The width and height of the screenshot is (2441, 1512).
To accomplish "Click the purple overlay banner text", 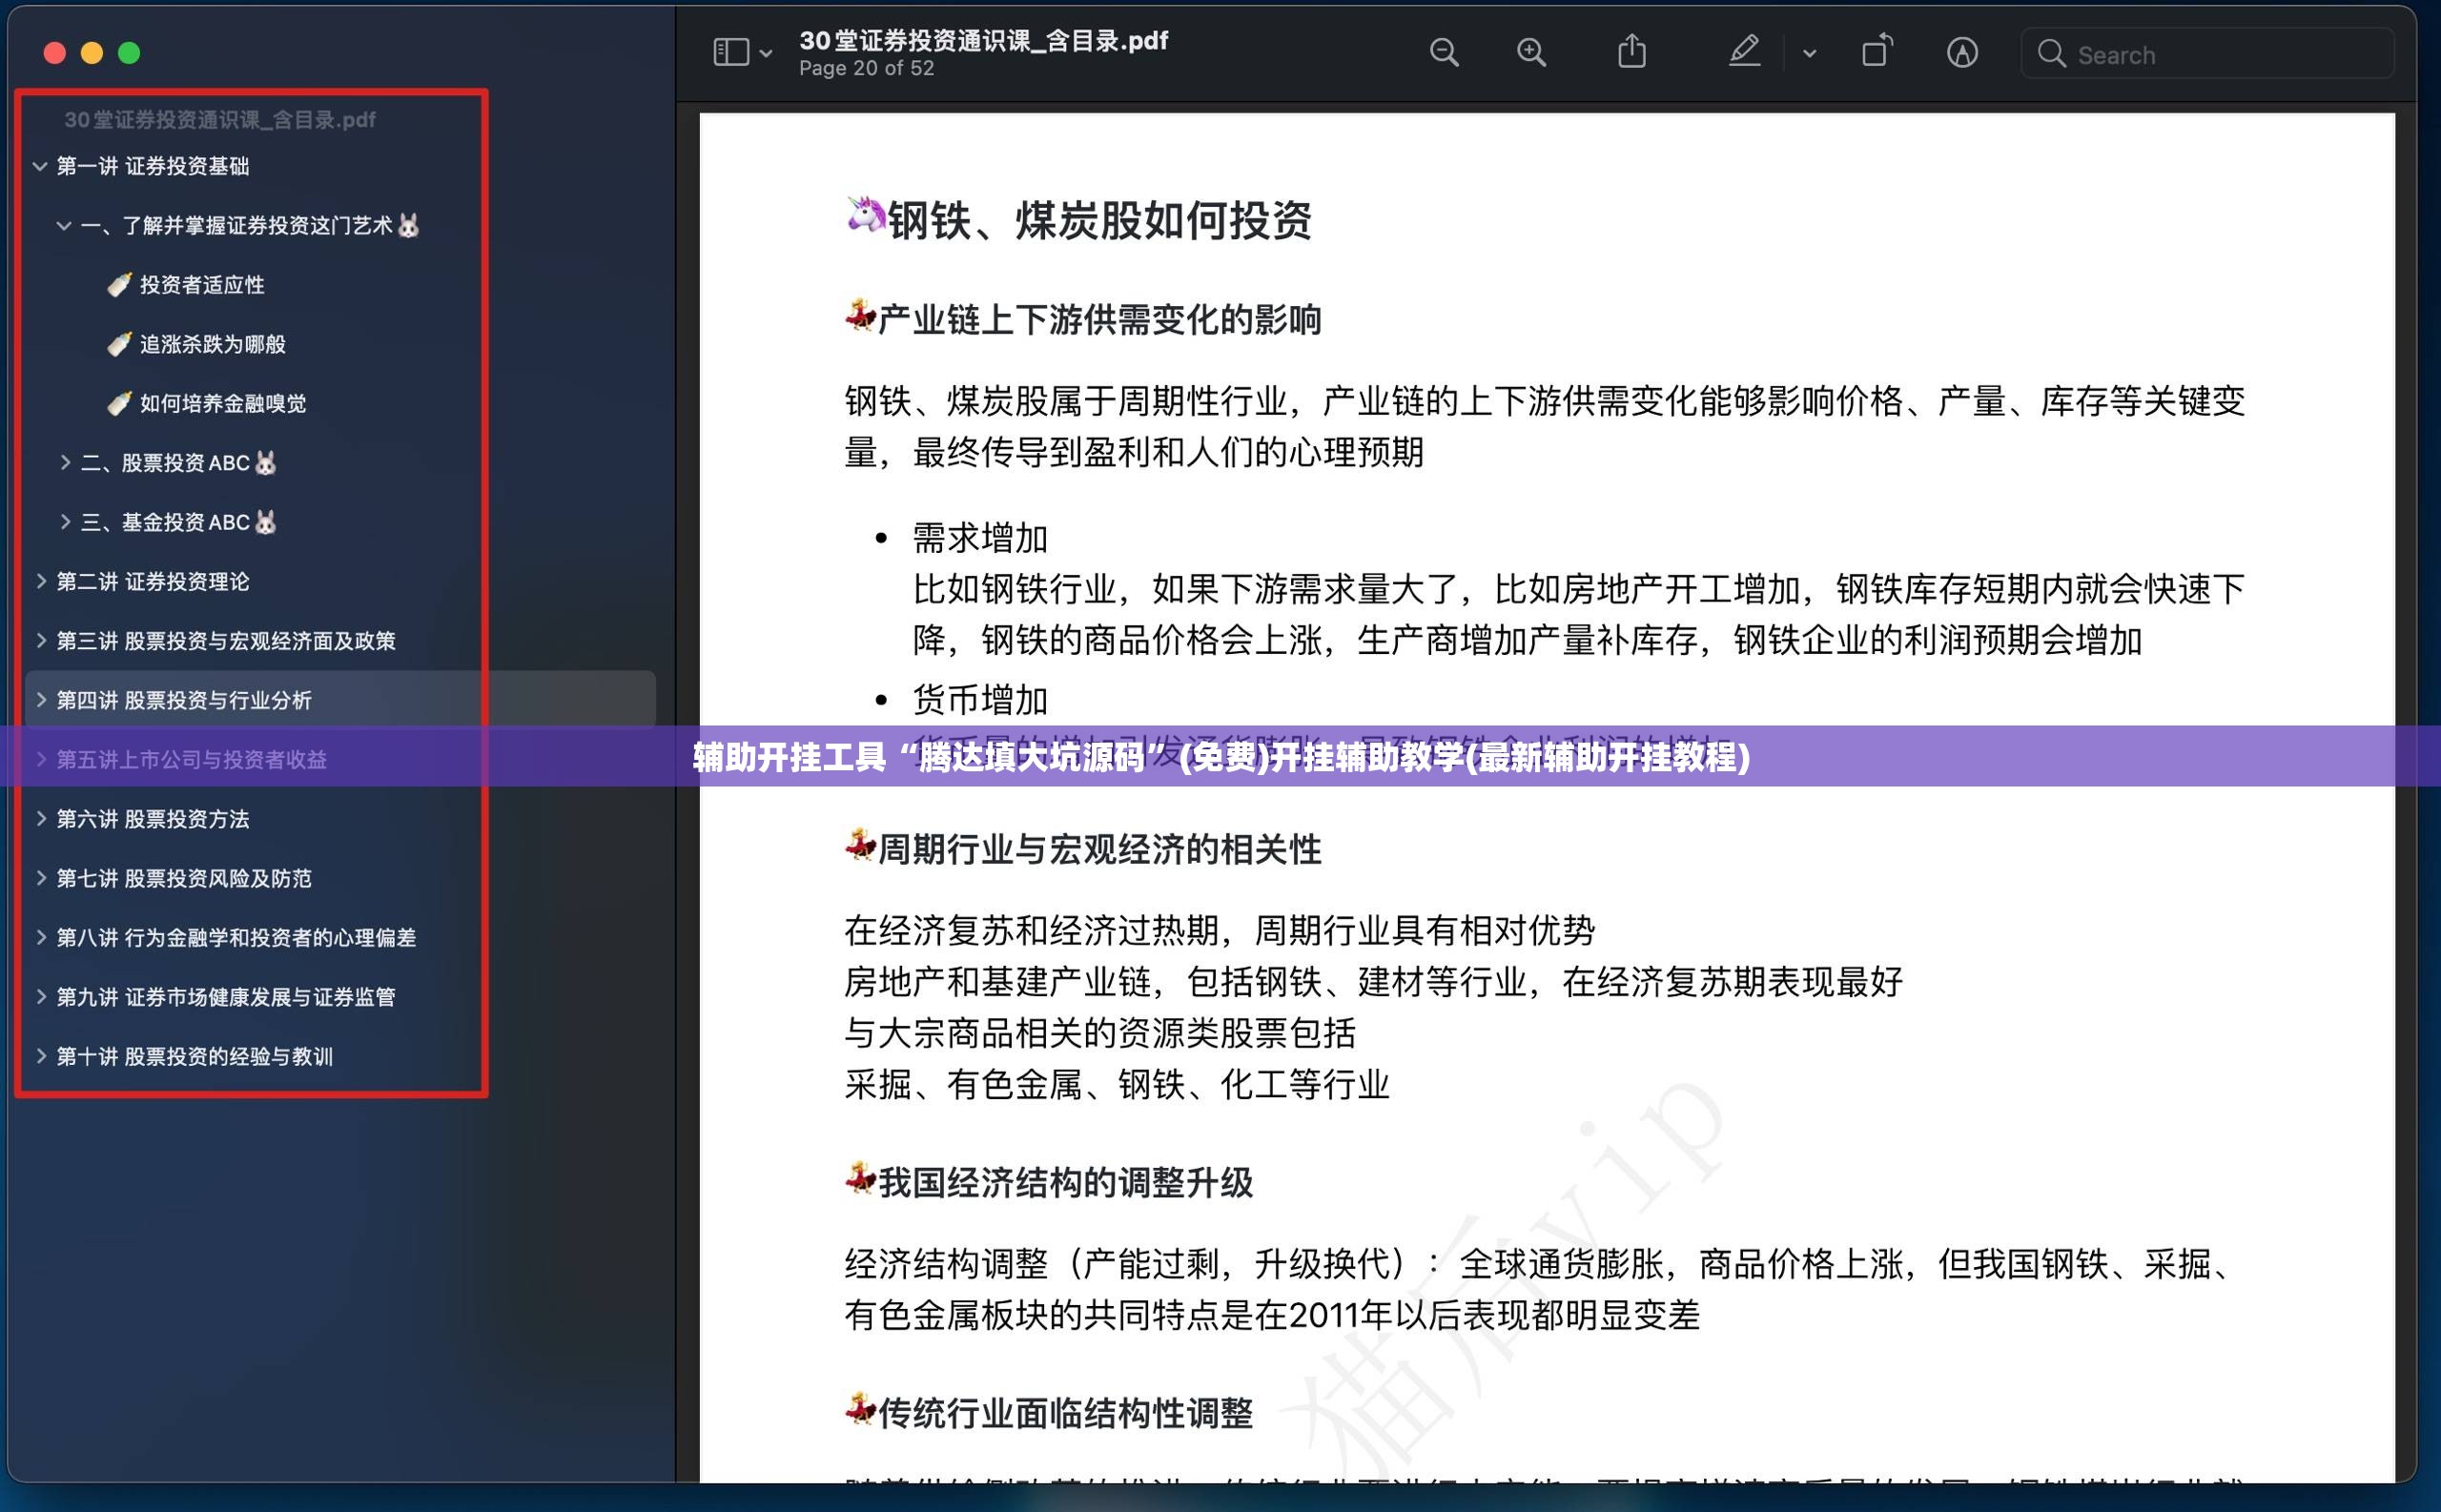I will [1221, 757].
